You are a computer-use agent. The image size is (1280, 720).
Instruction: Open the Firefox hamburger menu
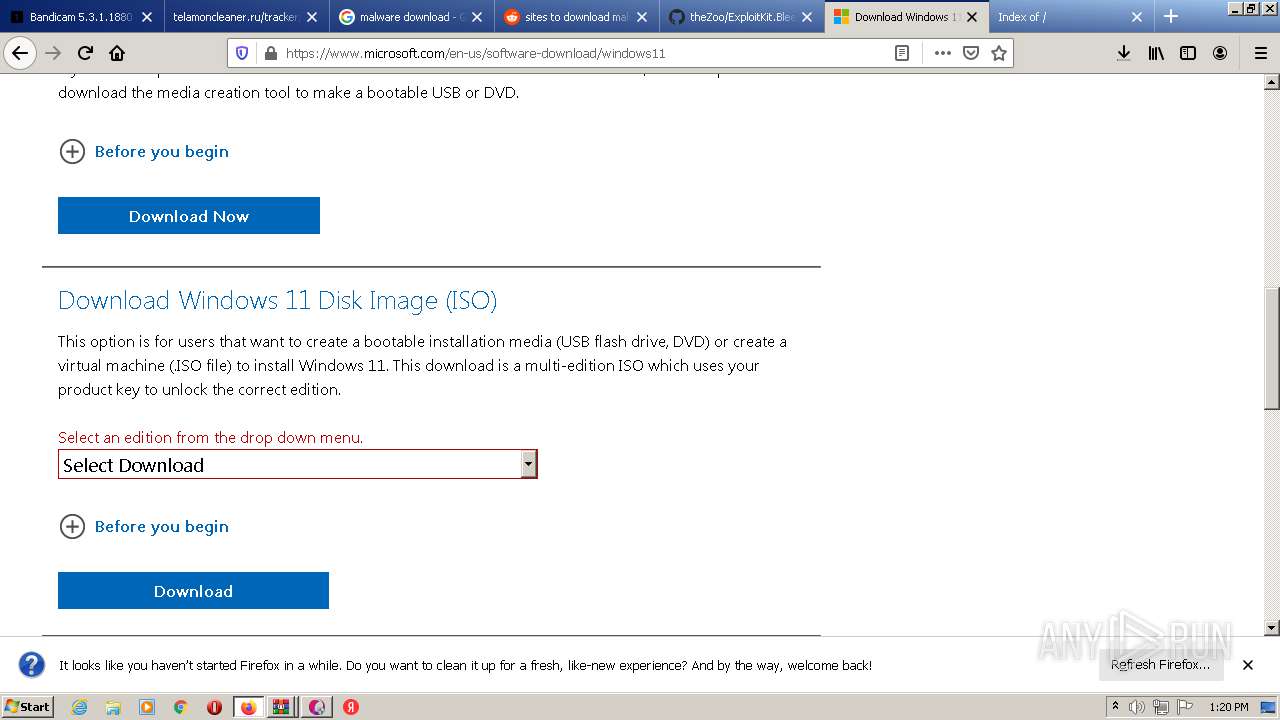[x=1260, y=53]
